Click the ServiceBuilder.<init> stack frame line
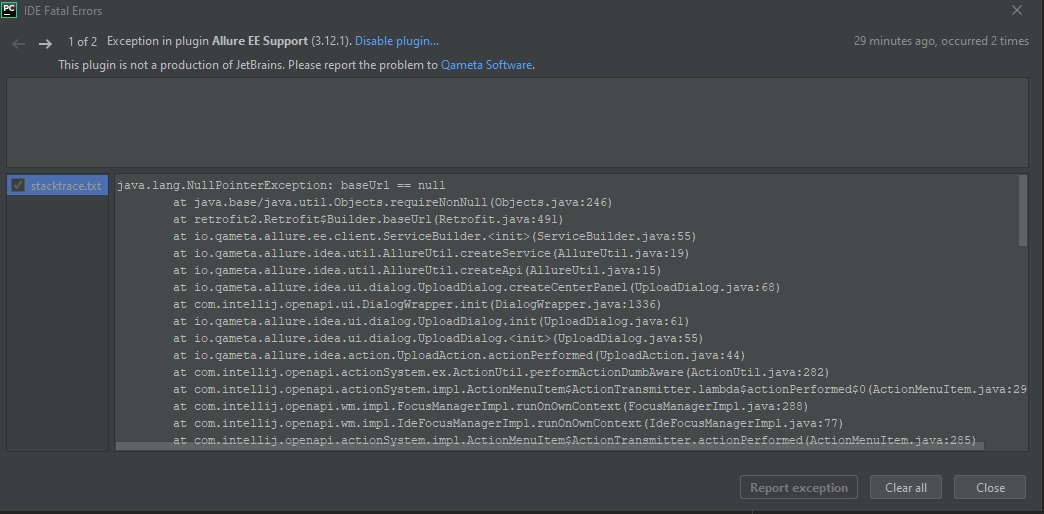 [435, 236]
